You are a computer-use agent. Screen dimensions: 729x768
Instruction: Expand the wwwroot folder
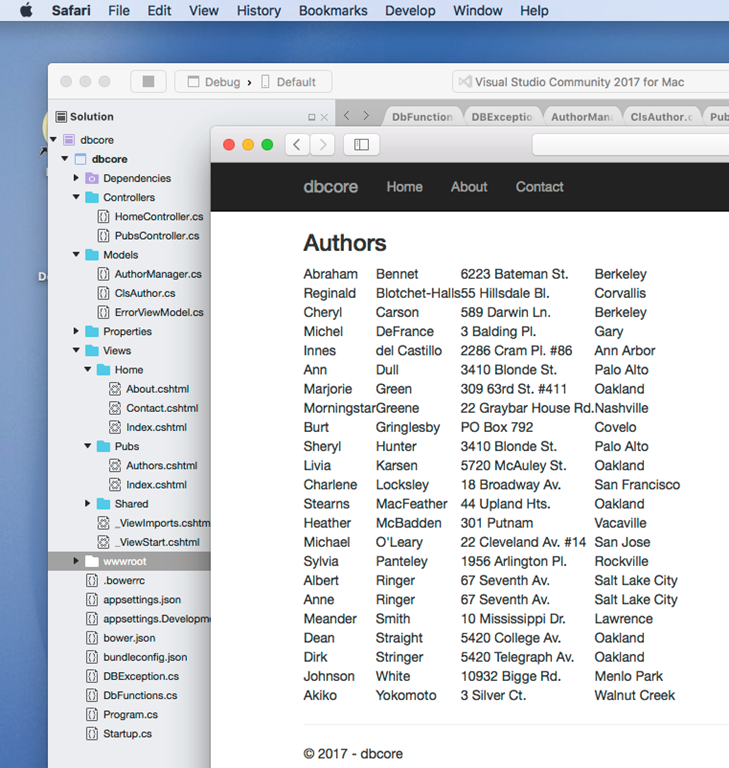click(x=76, y=562)
